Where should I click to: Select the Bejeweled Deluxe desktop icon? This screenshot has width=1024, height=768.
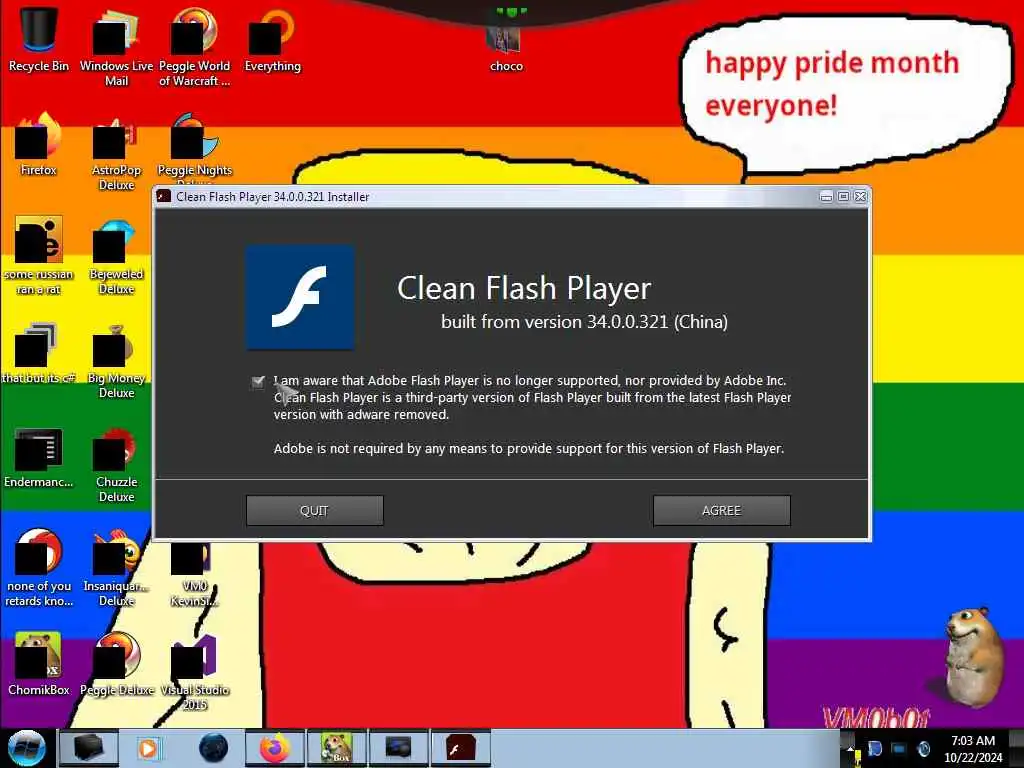pos(116,255)
